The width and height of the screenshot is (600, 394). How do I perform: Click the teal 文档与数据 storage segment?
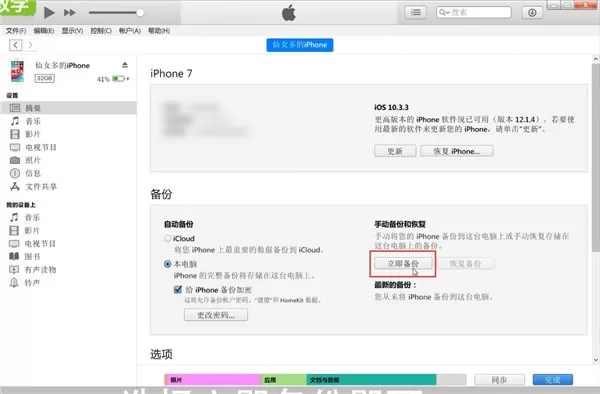pos(371,379)
